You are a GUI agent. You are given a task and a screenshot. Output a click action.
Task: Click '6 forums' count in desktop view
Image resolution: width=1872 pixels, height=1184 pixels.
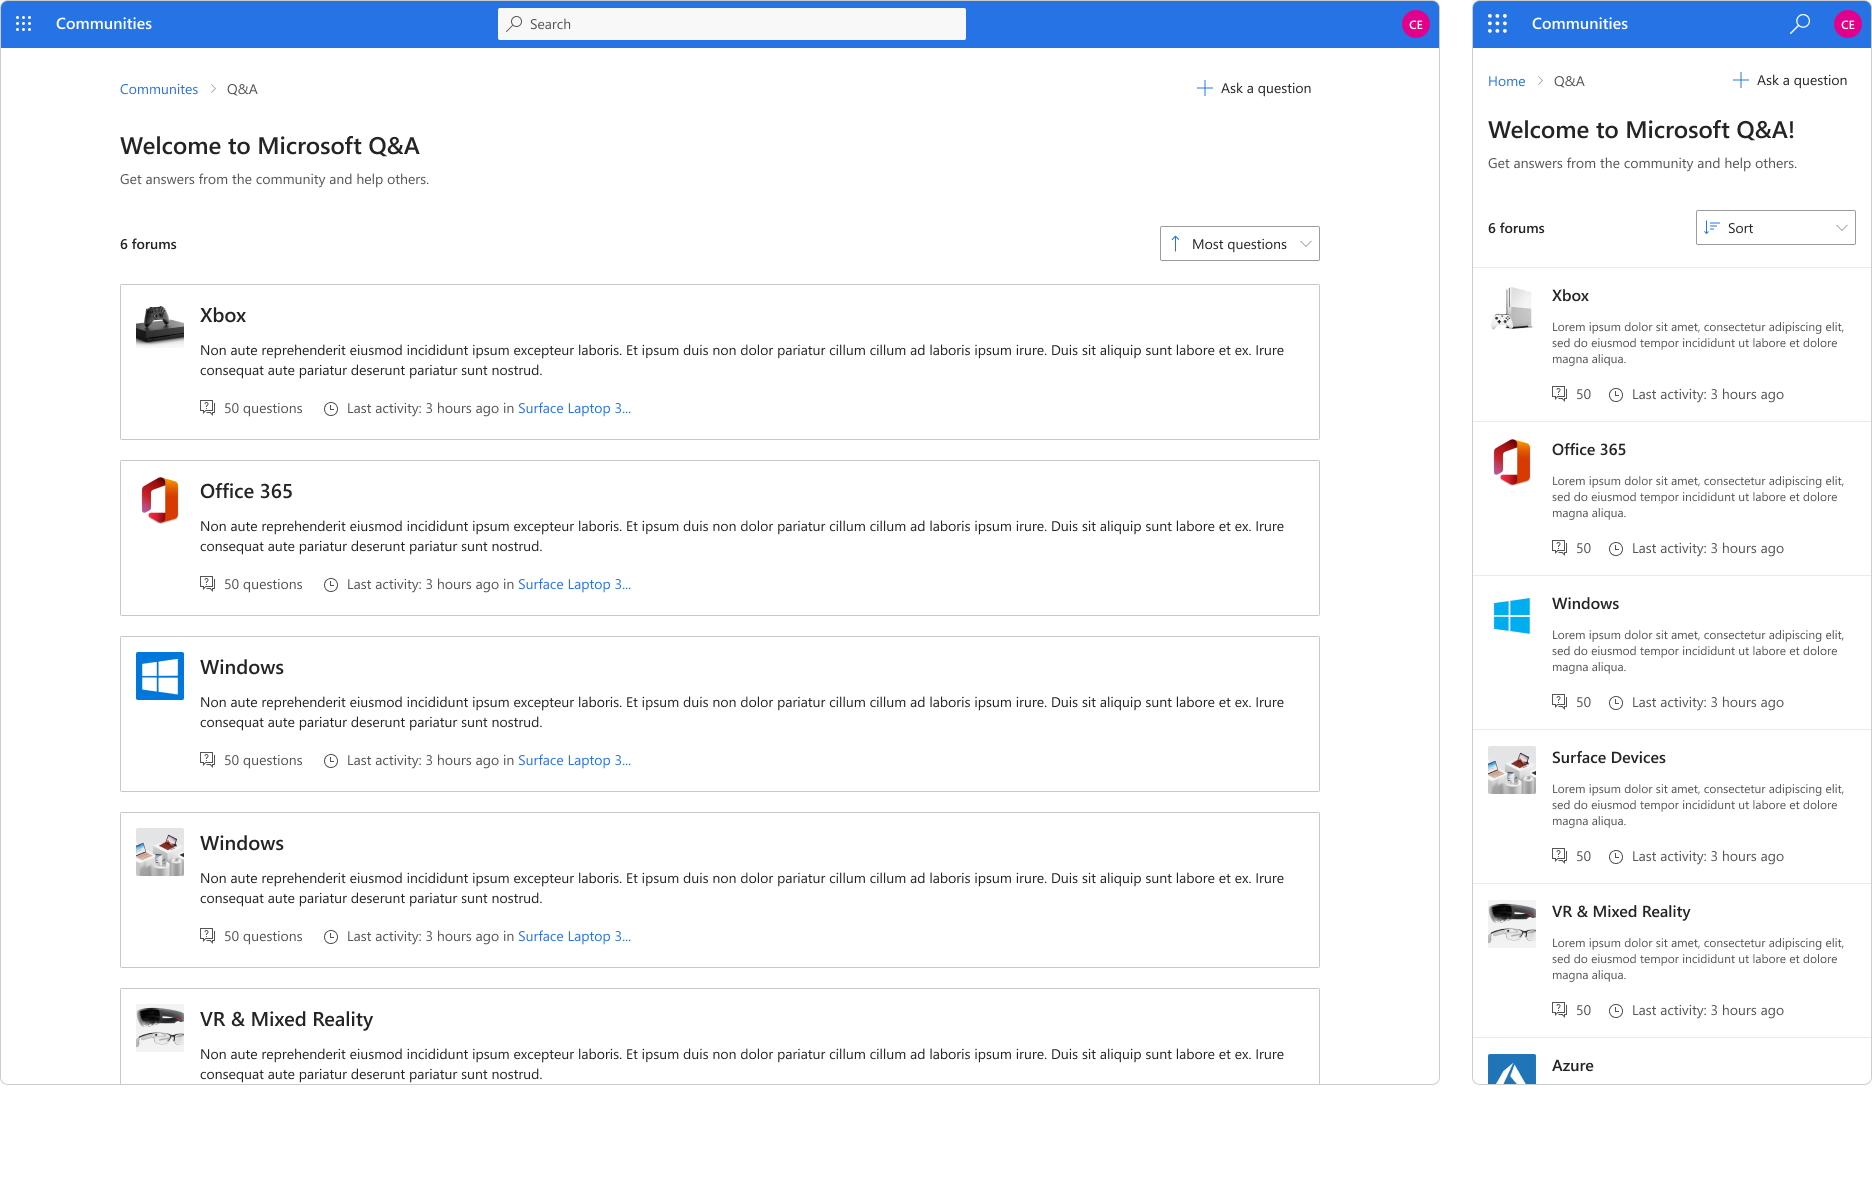pyautogui.click(x=148, y=244)
